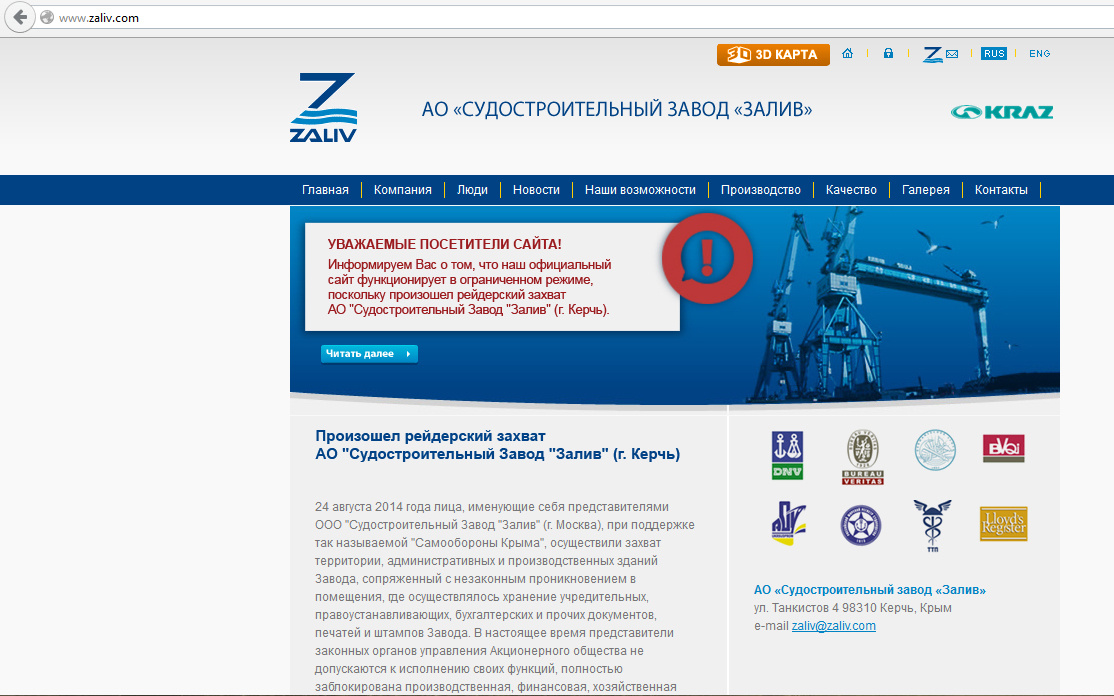
Task: Click the zaliv@zaliv.com email link
Action: [833, 626]
